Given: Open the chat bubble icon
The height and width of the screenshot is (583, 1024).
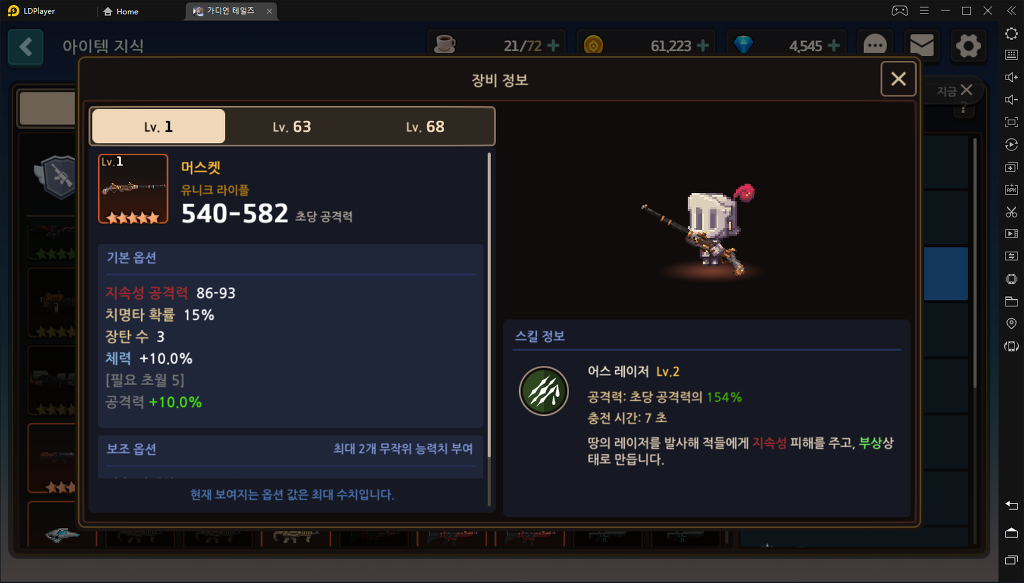Looking at the screenshot, I should [x=874, y=45].
